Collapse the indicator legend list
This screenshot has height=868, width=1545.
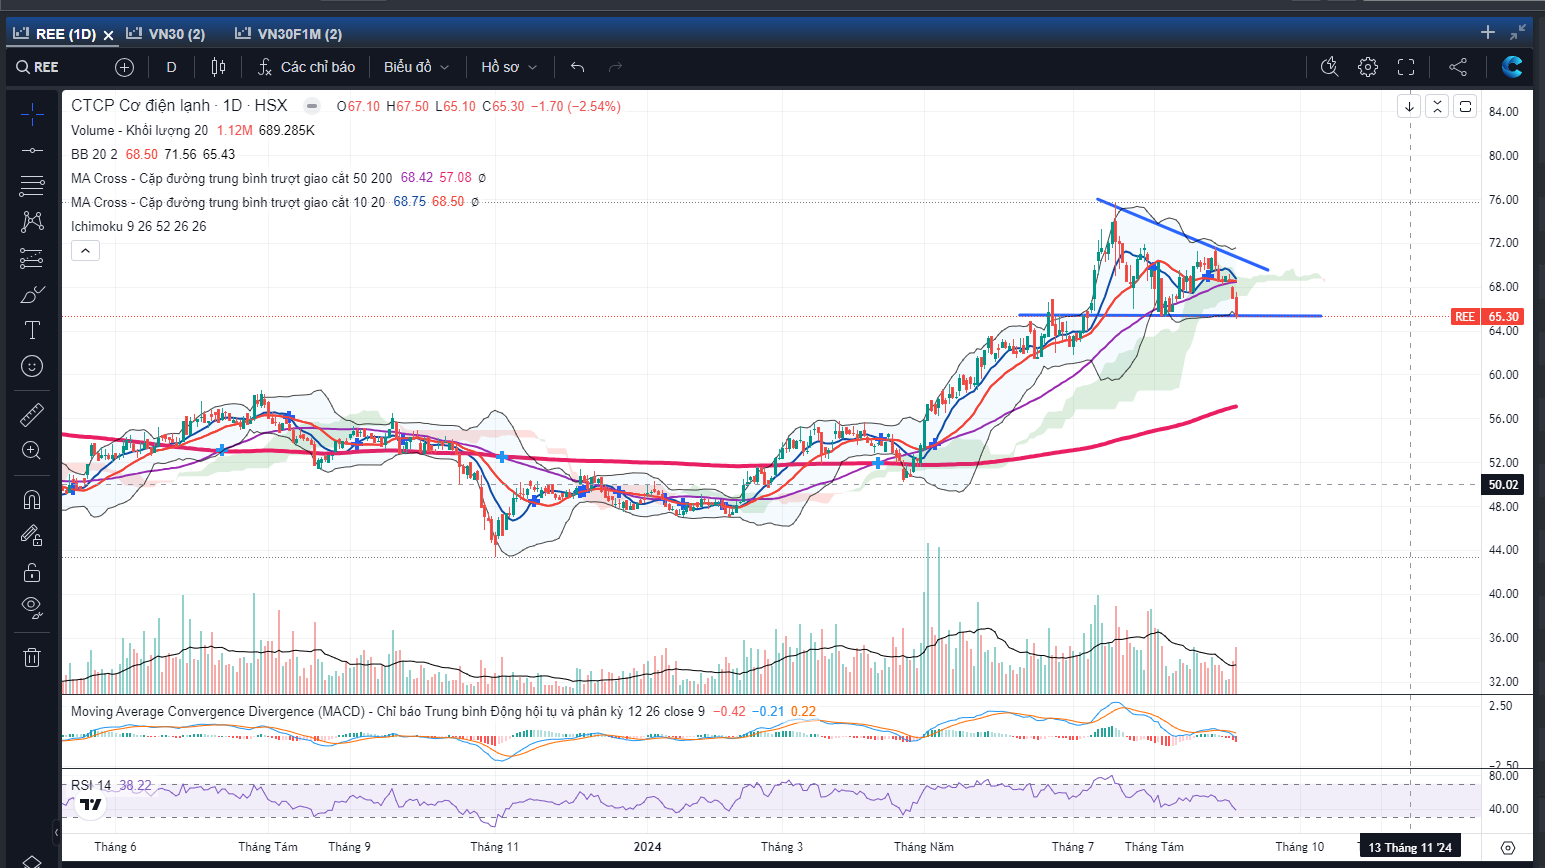pyautogui.click(x=85, y=251)
